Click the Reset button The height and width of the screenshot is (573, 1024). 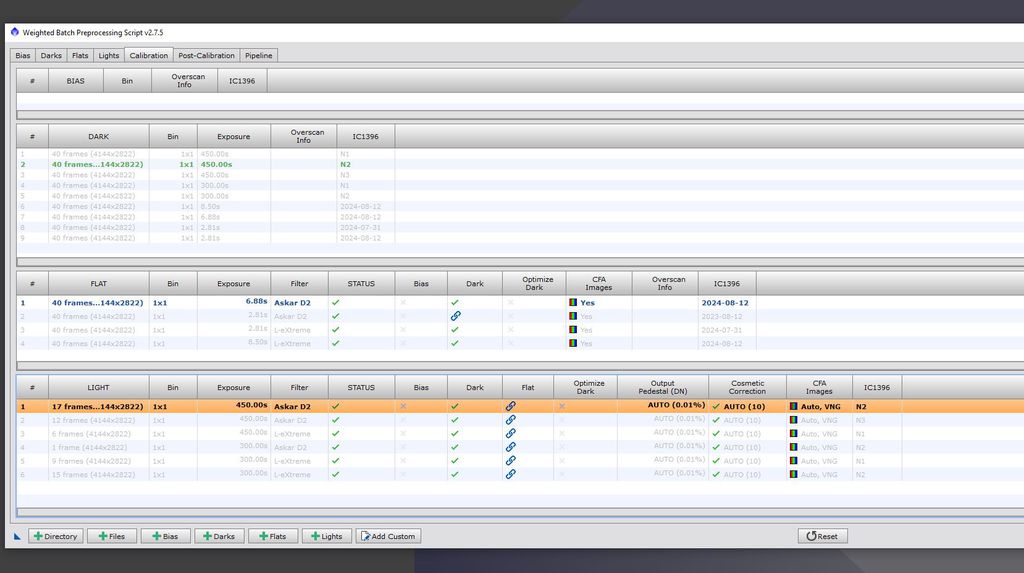point(822,536)
